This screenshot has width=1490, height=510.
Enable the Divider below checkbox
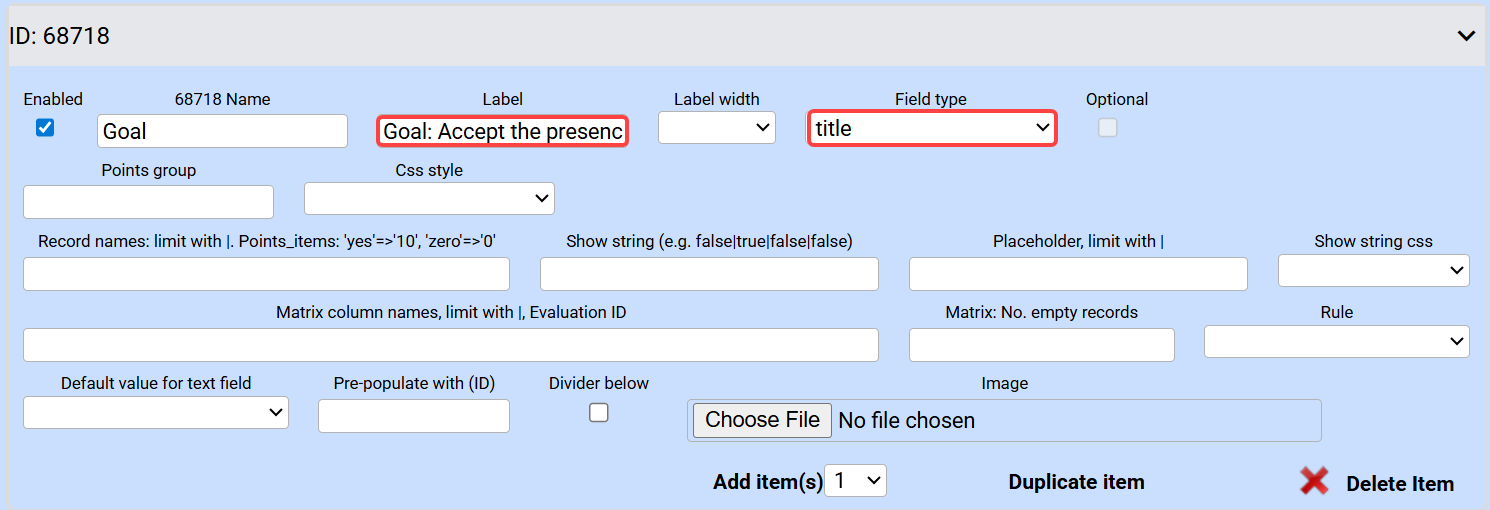point(598,412)
